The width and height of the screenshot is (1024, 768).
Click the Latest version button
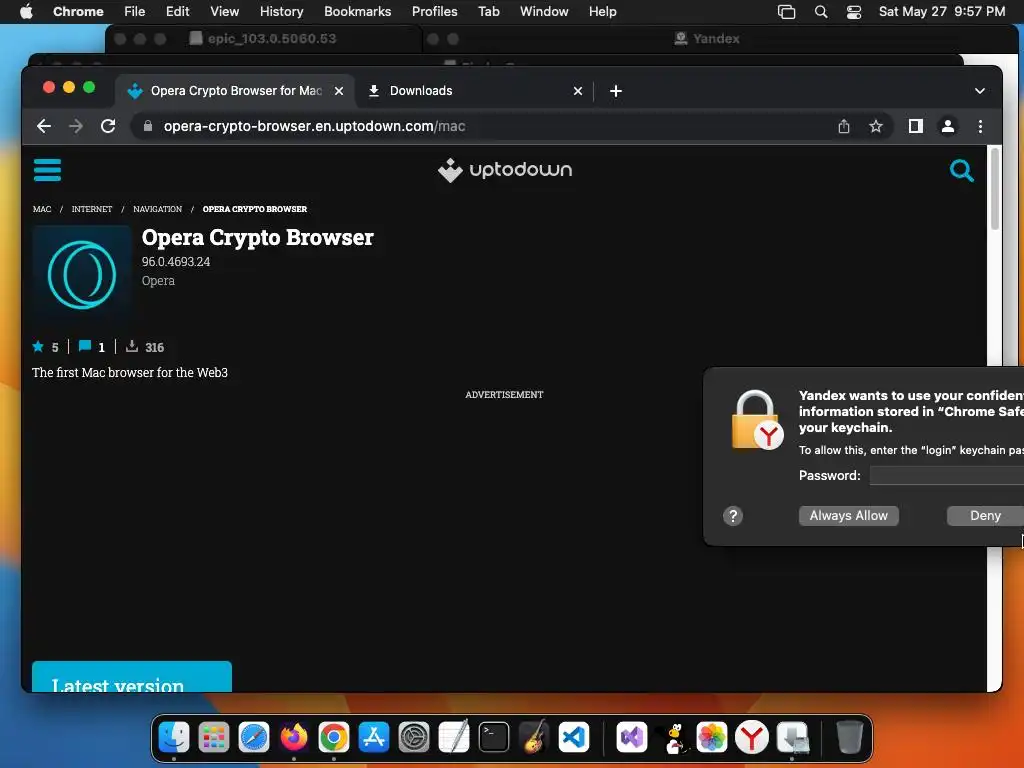point(132,677)
